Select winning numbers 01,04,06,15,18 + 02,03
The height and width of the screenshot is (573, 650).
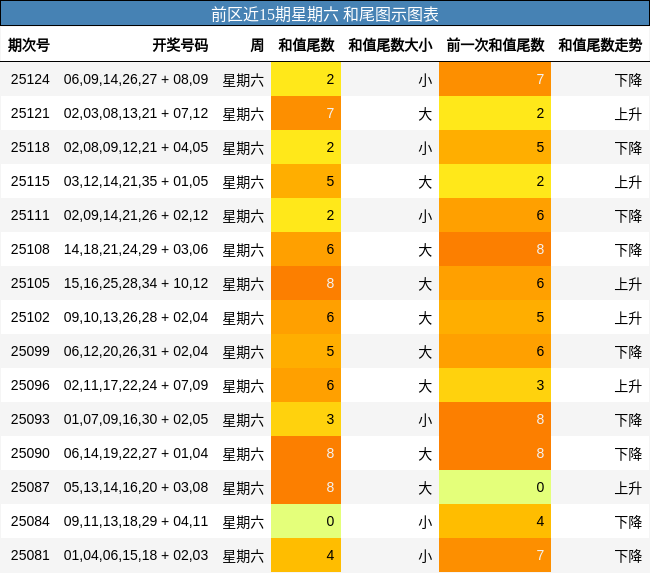pyautogui.click(x=136, y=555)
